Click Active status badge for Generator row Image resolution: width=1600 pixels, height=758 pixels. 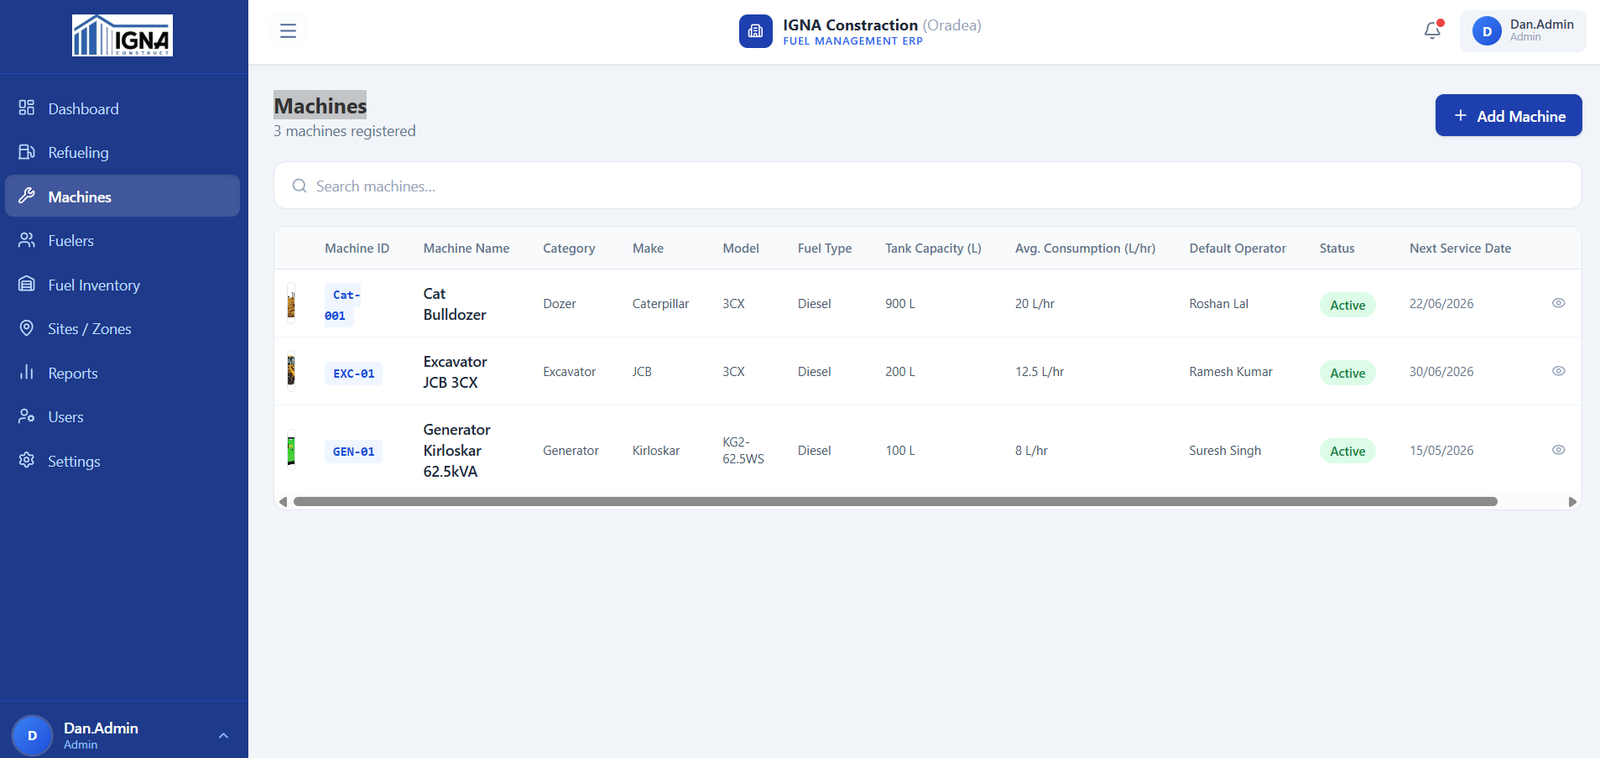click(x=1347, y=451)
